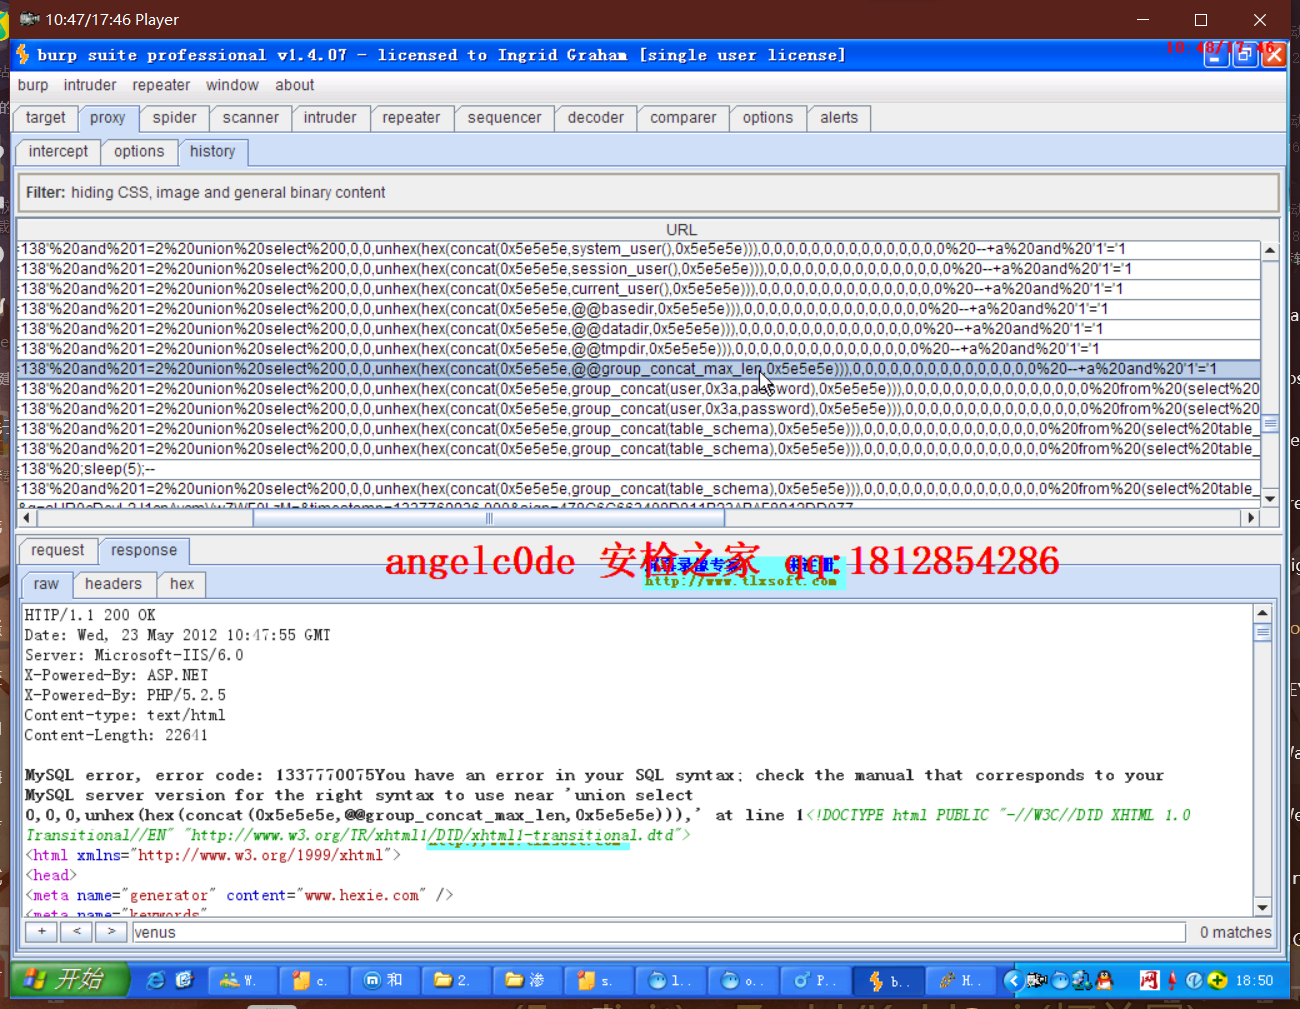Viewport: 1300px width, 1009px height.
Task: Click response pane scroll up arrow
Action: [x=1262, y=613]
